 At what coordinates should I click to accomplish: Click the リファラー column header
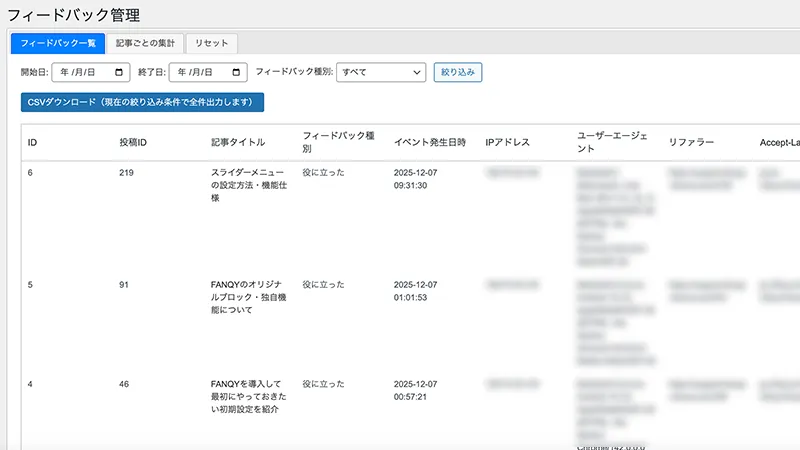691,142
